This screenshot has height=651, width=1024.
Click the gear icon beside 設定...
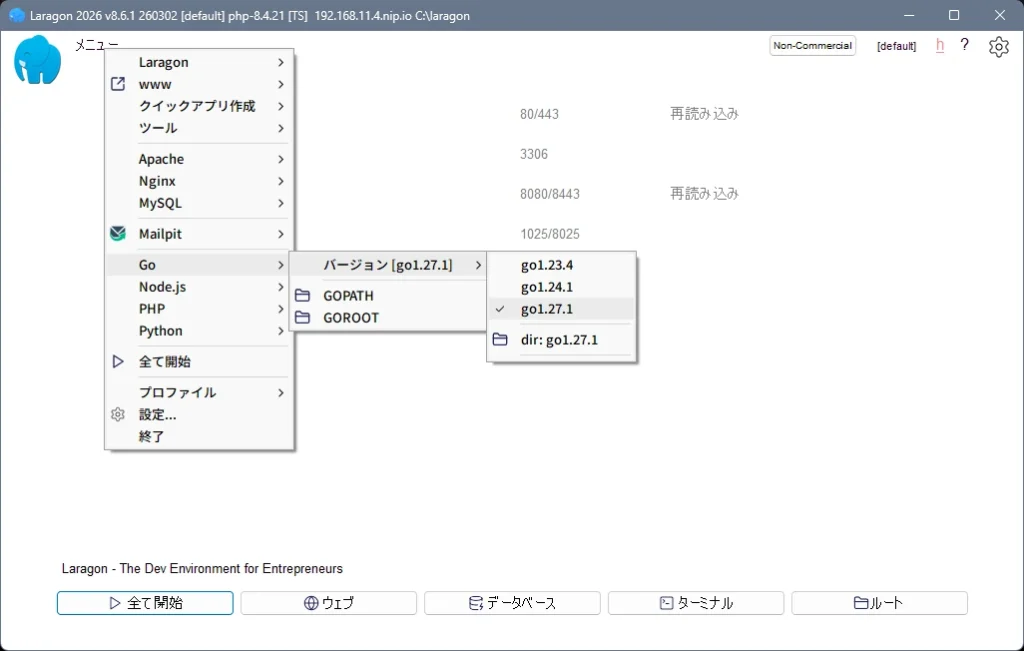coord(118,415)
